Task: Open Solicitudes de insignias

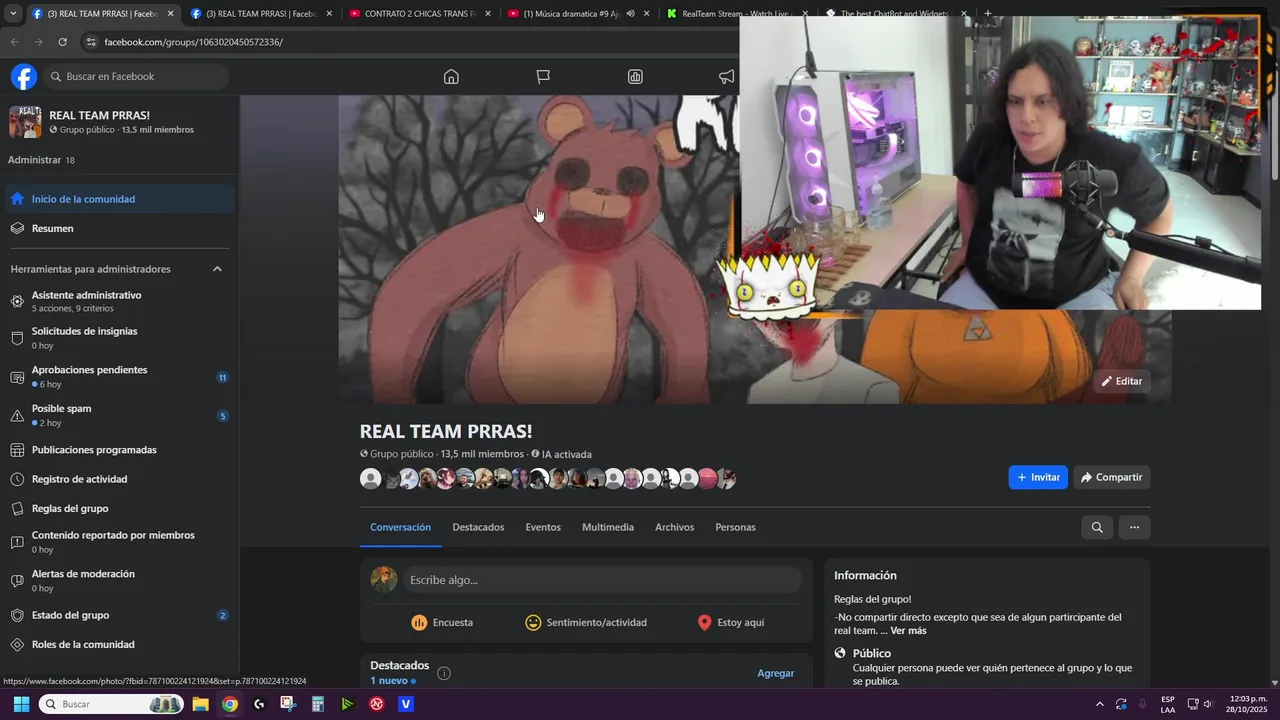Action: (120, 338)
